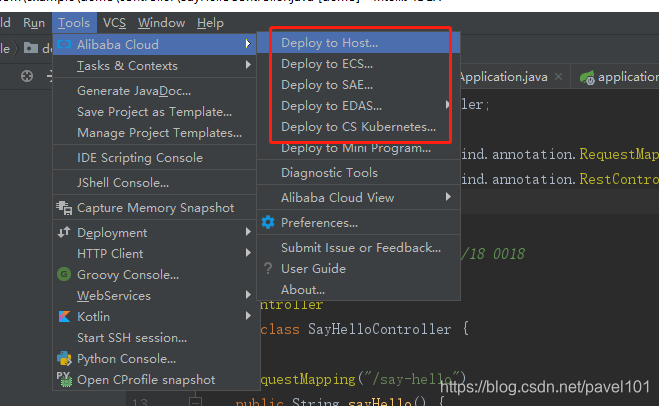659x406 pixels.
Task: Open Preferences... in Alibaba Cloud submenu
Action: 358,223
